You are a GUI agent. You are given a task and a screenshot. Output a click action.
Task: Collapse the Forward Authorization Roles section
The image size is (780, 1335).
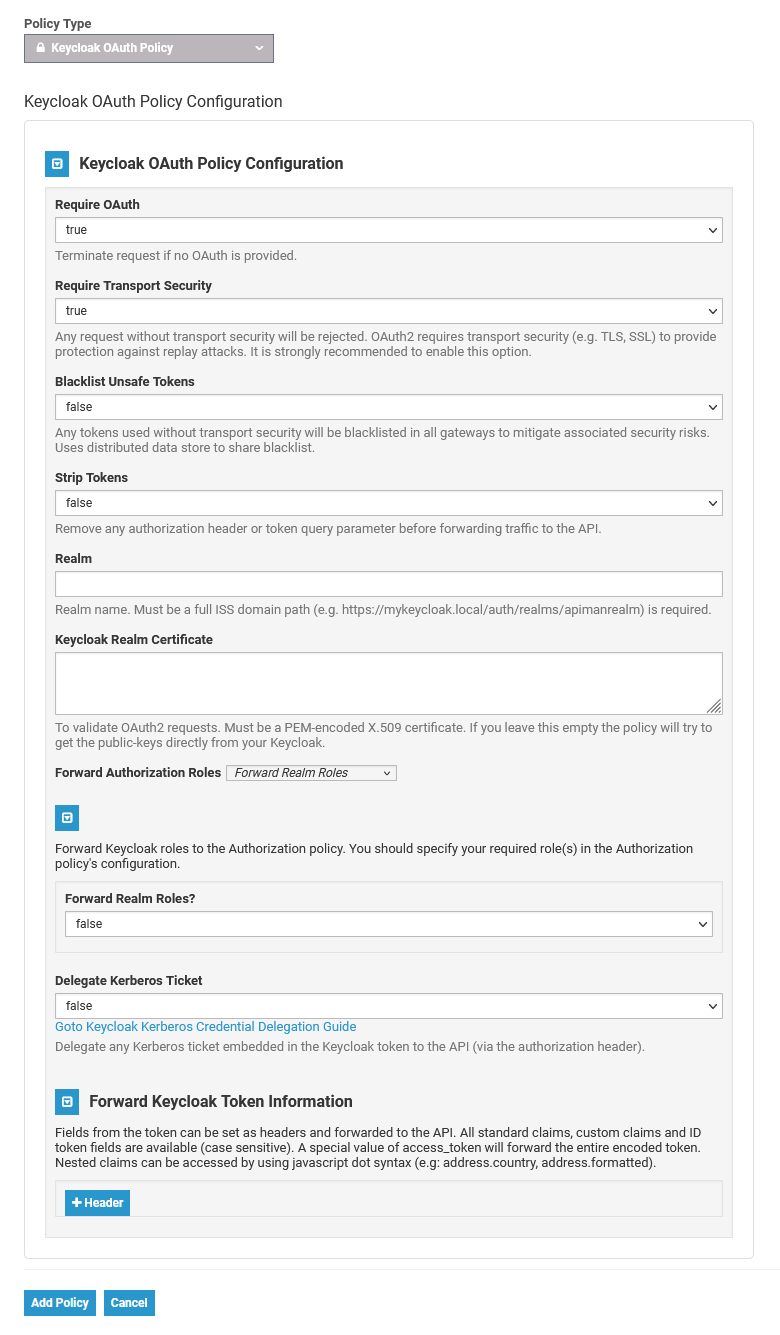[67, 818]
